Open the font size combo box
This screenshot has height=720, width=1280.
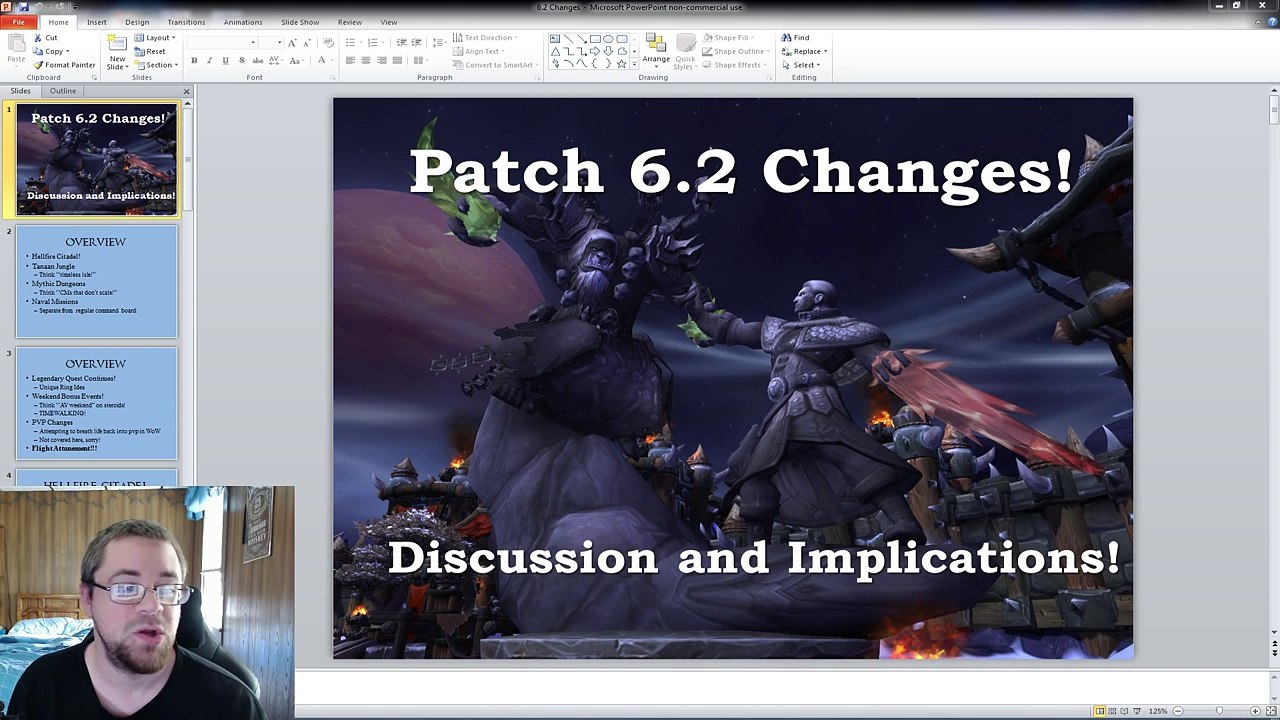coord(270,43)
